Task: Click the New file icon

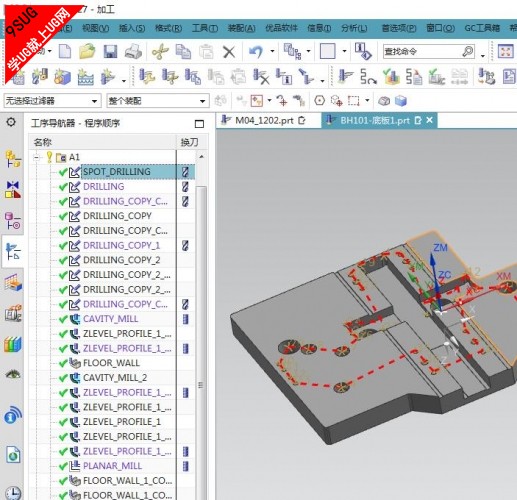Action: click(x=65, y=52)
